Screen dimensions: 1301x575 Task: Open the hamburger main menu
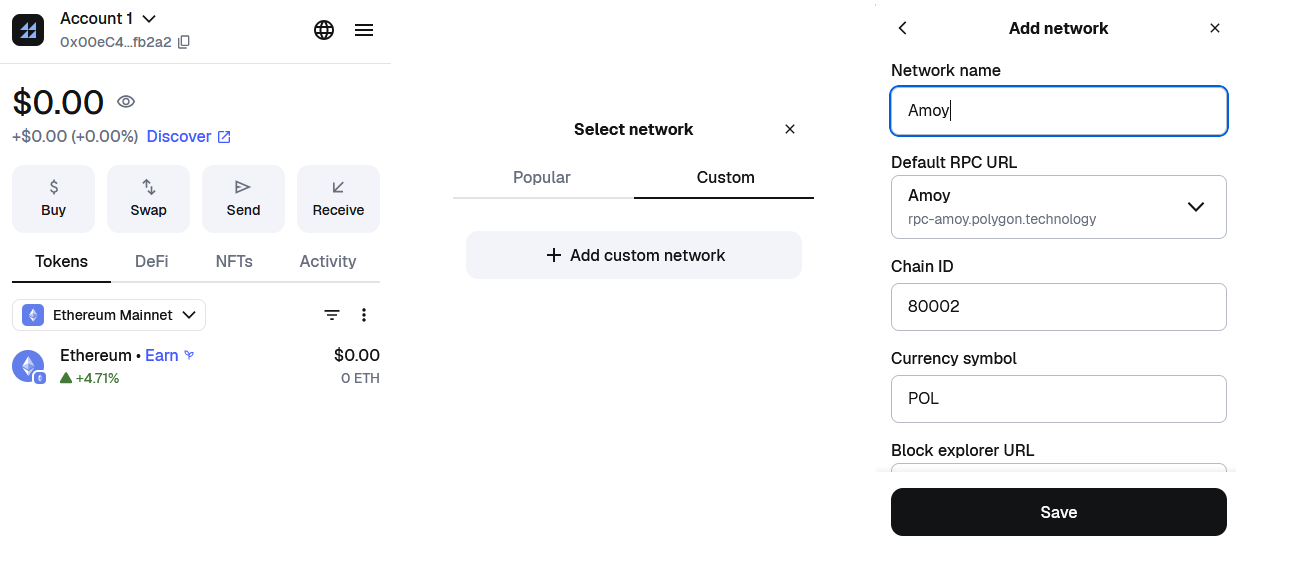click(364, 30)
